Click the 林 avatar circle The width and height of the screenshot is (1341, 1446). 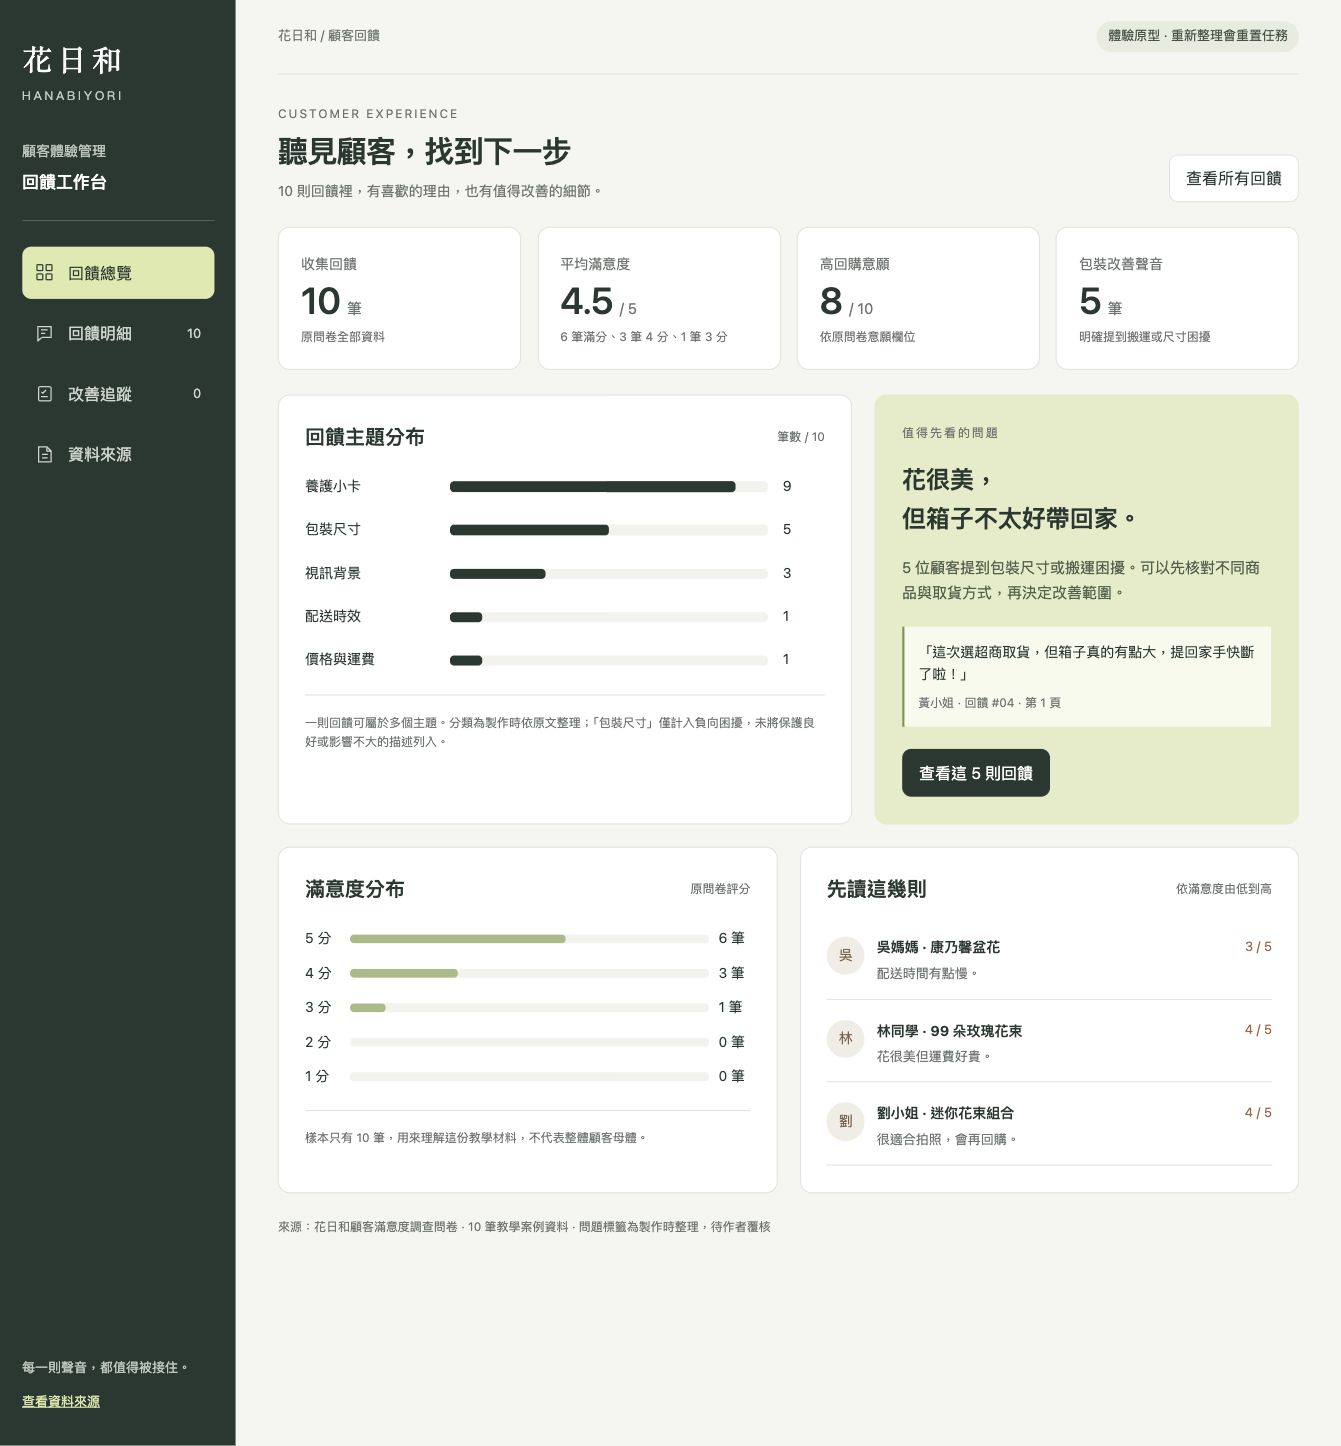(845, 1039)
